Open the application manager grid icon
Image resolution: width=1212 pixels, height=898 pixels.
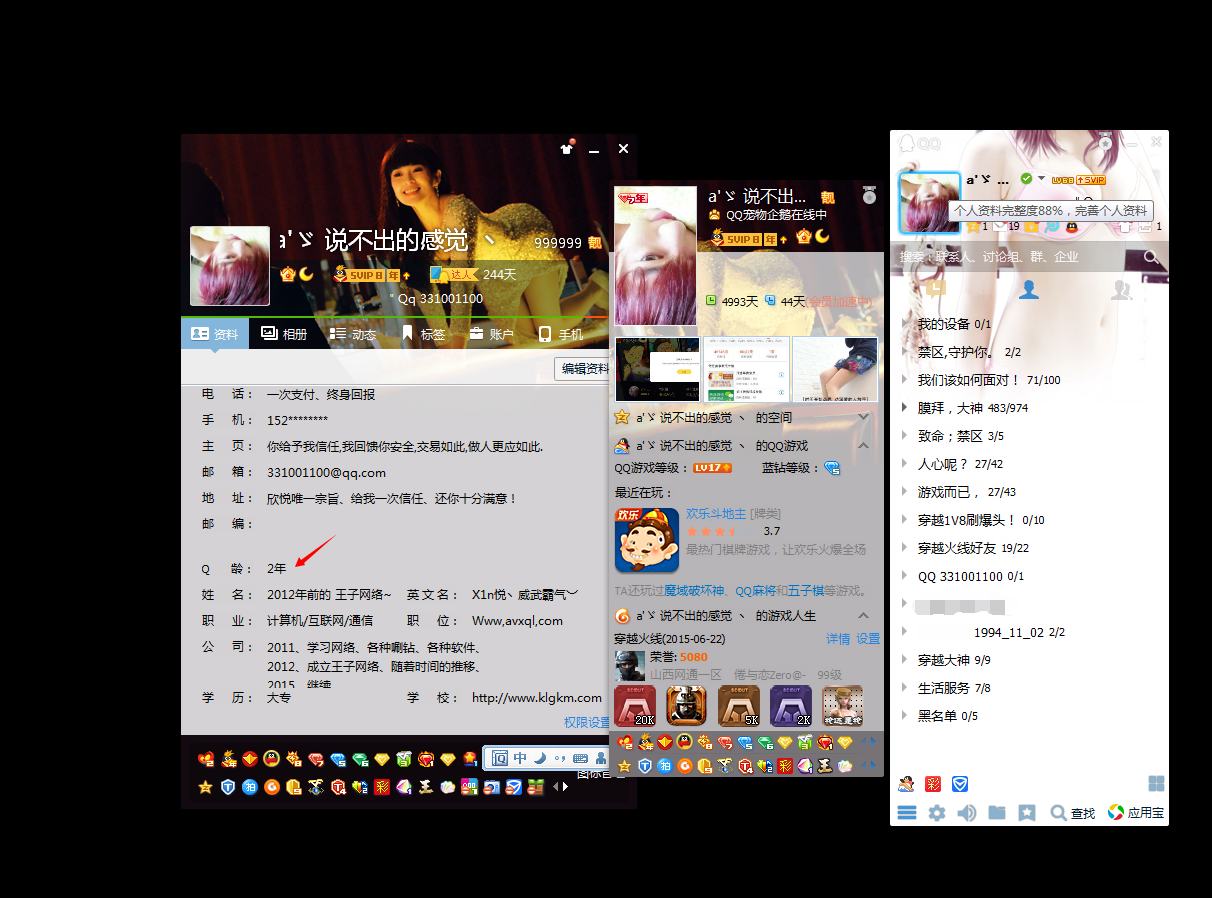(x=1156, y=784)
